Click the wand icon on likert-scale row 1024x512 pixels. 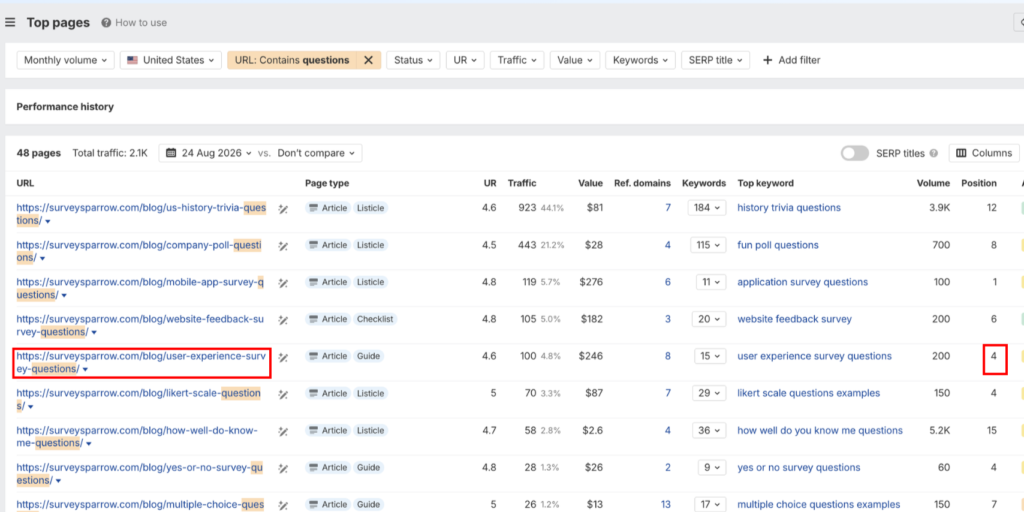283,394
